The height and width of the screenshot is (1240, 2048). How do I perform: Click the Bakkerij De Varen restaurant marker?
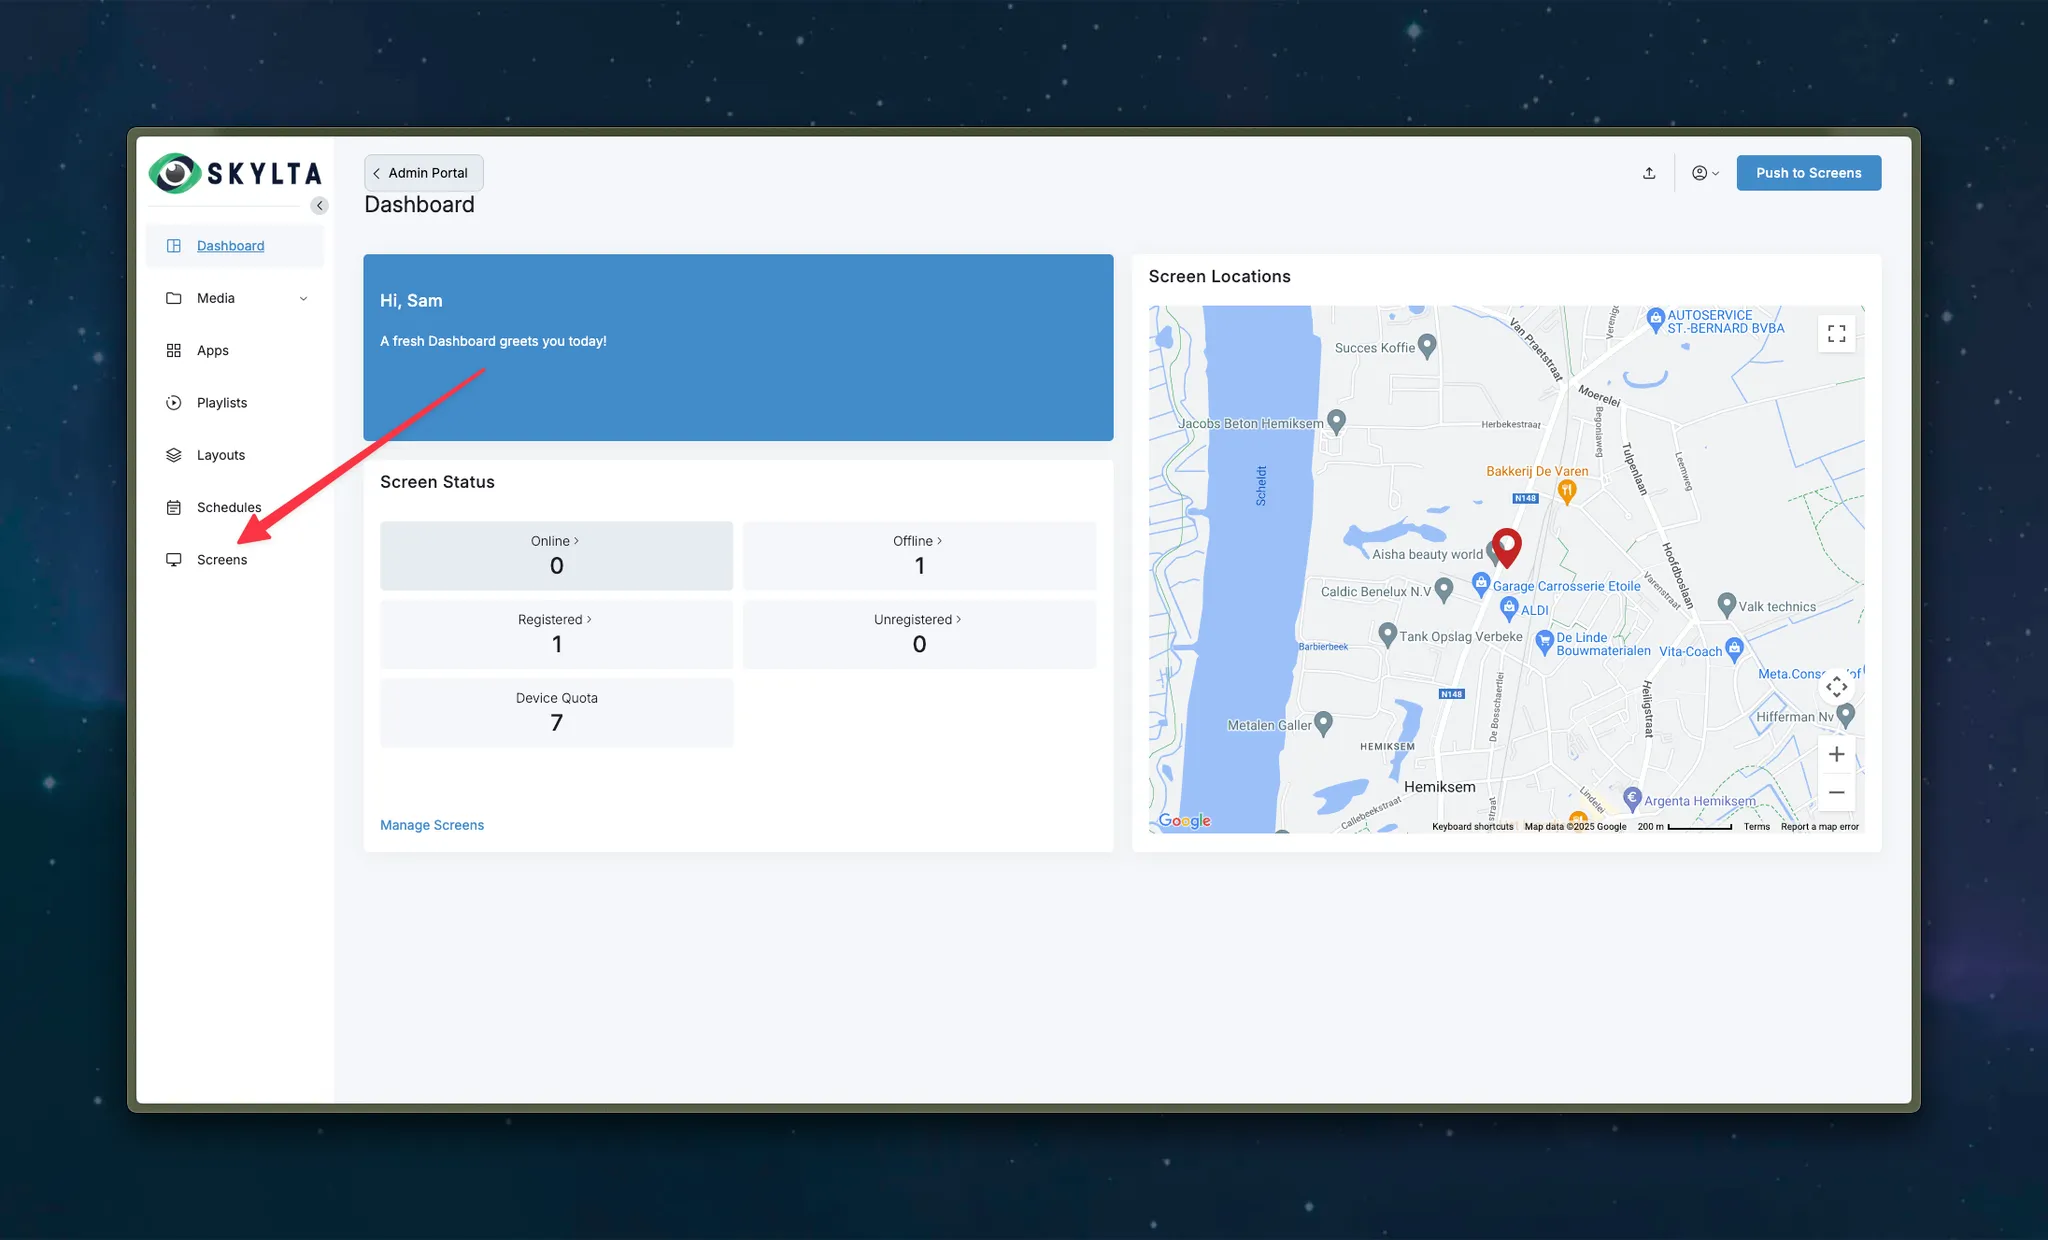pos(1567,490)
